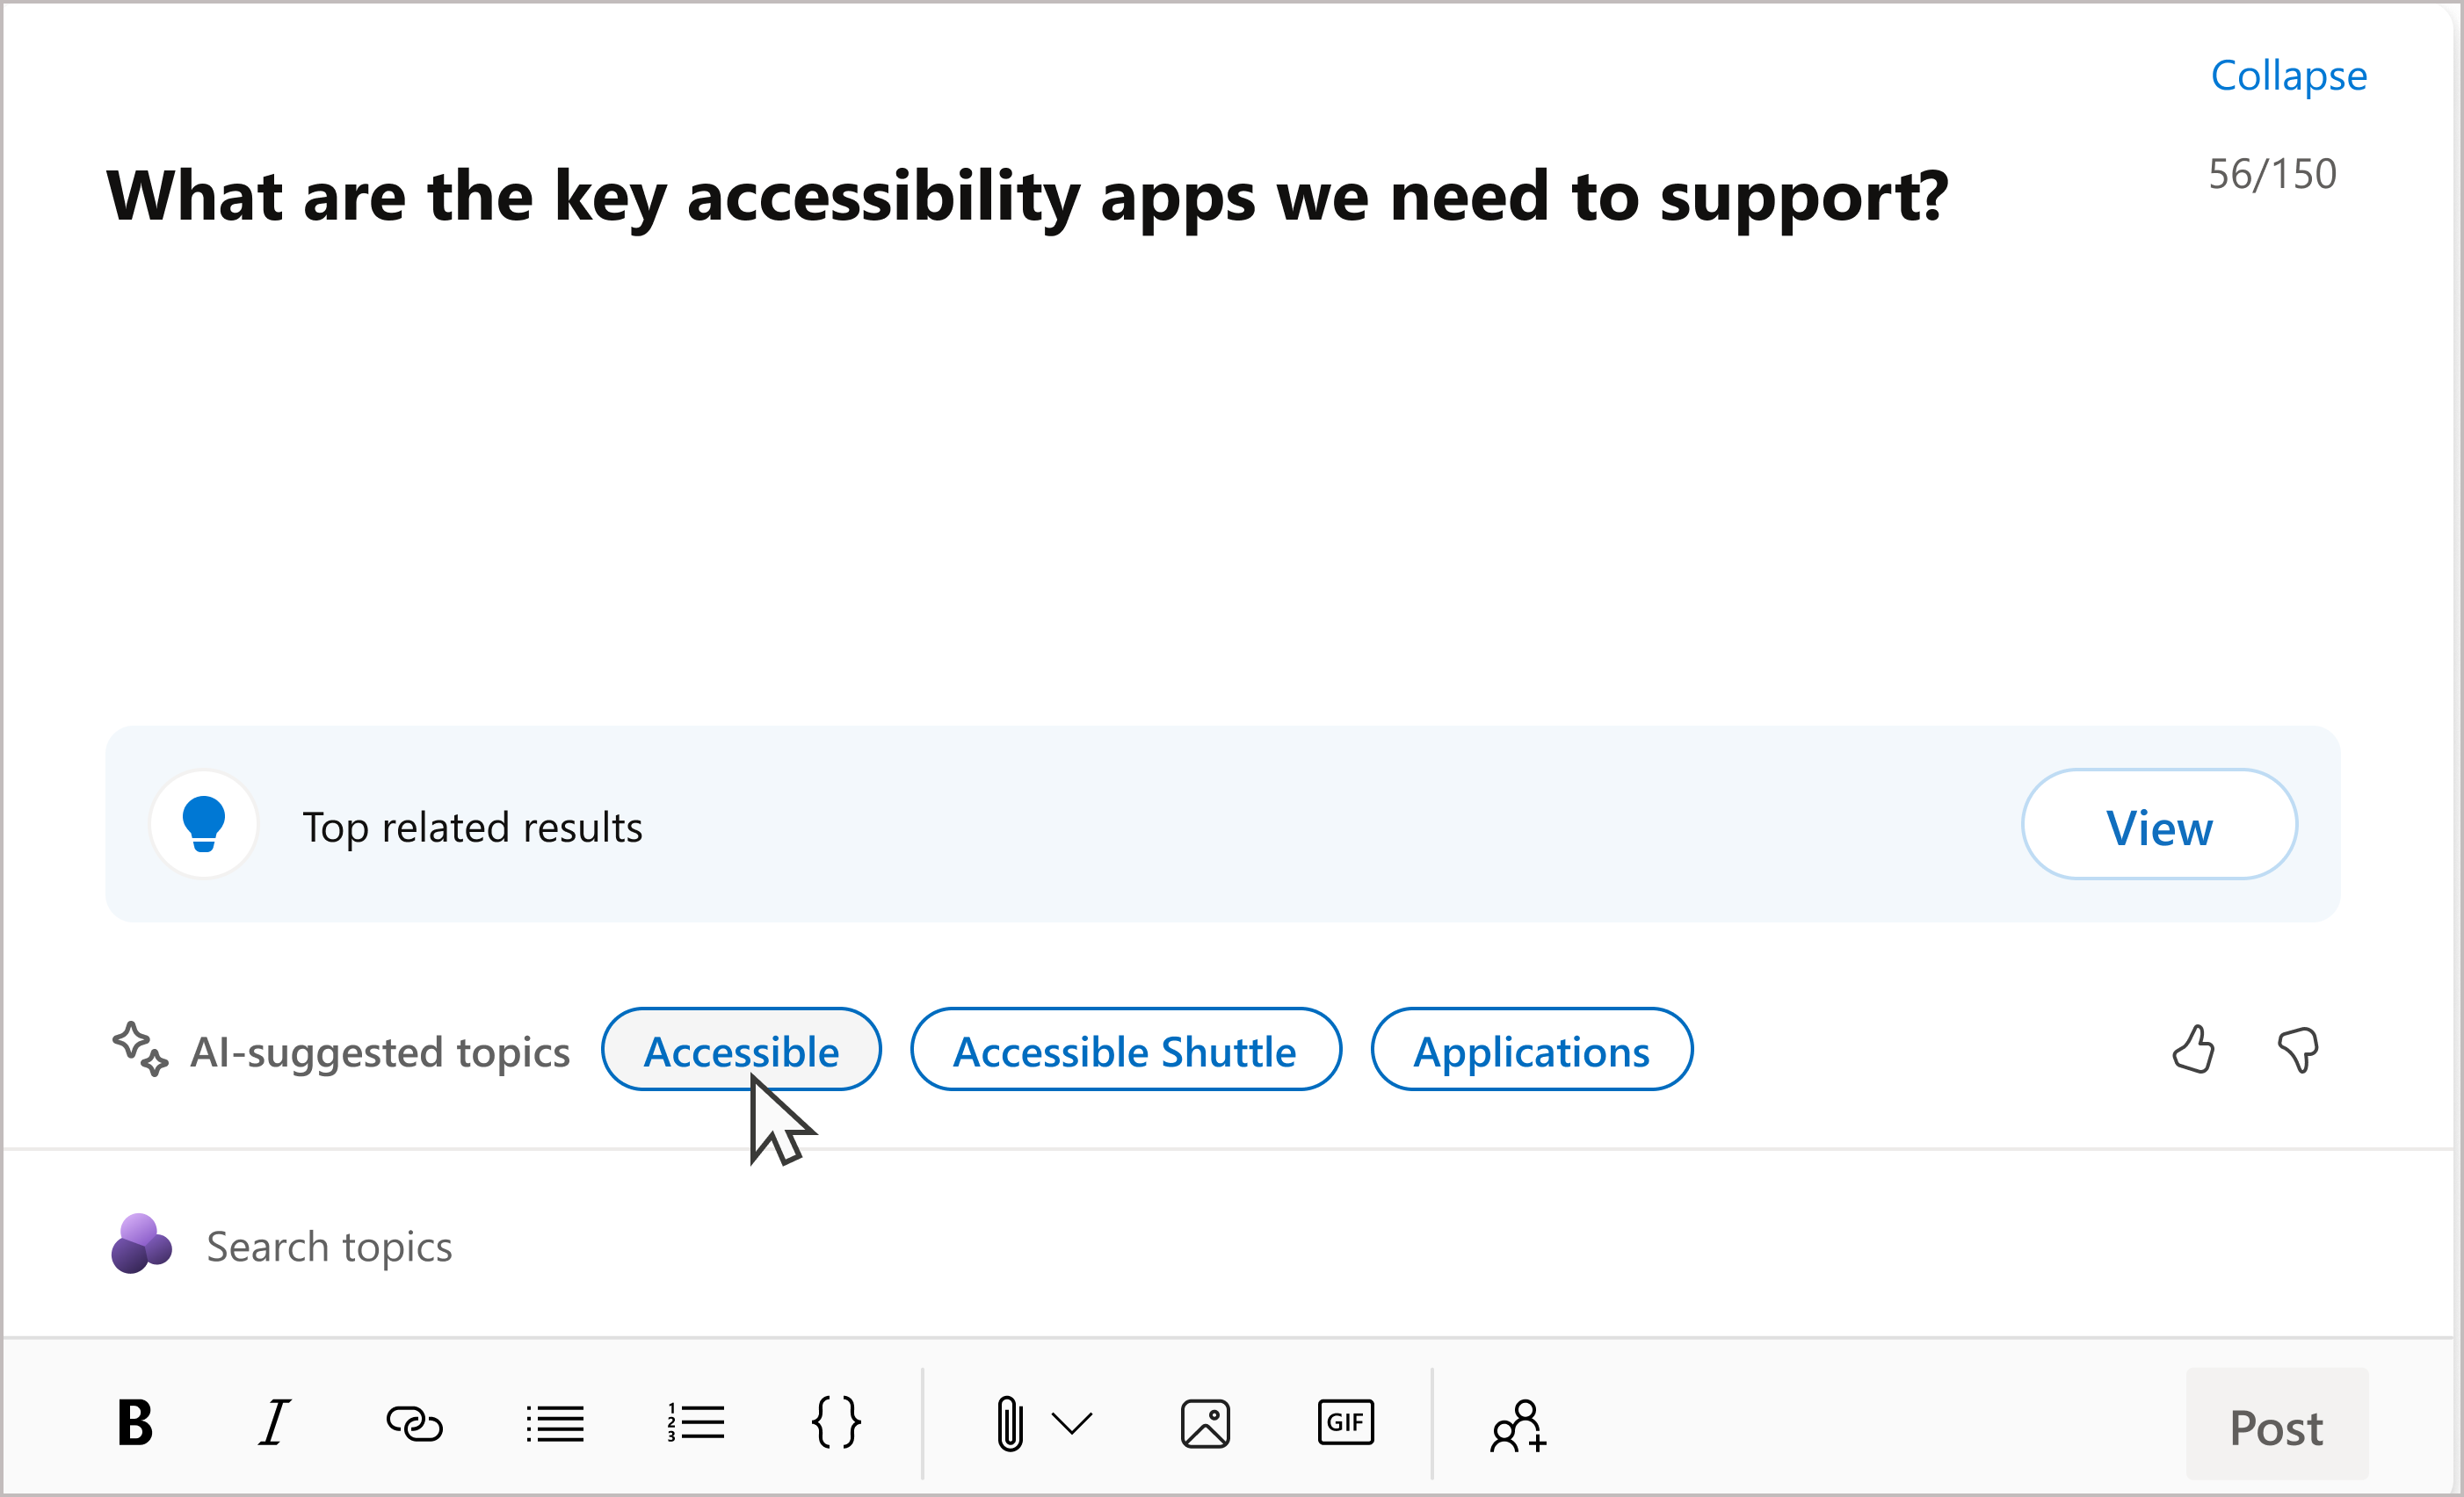The image size is (2464, 1497).
Task: Click the GIF insert icon
Action: (1344, 1423)
